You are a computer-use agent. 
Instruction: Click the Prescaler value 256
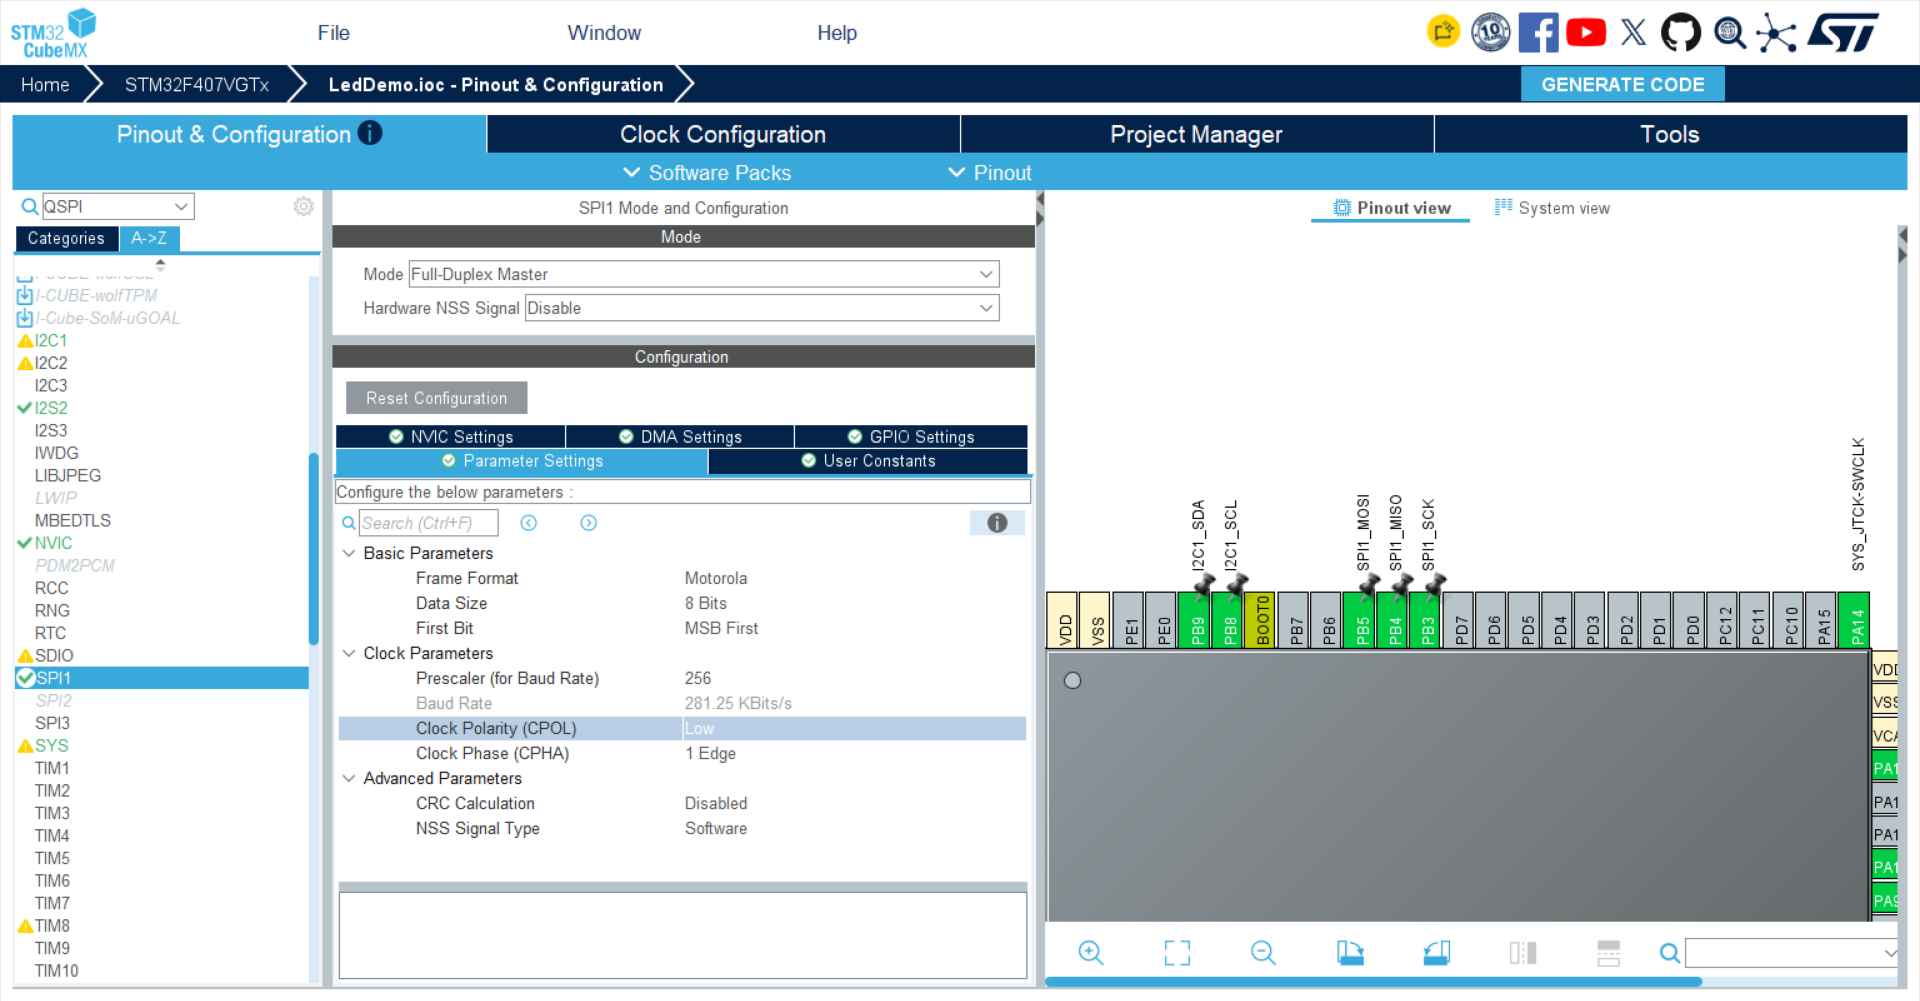tap(698, 678)
